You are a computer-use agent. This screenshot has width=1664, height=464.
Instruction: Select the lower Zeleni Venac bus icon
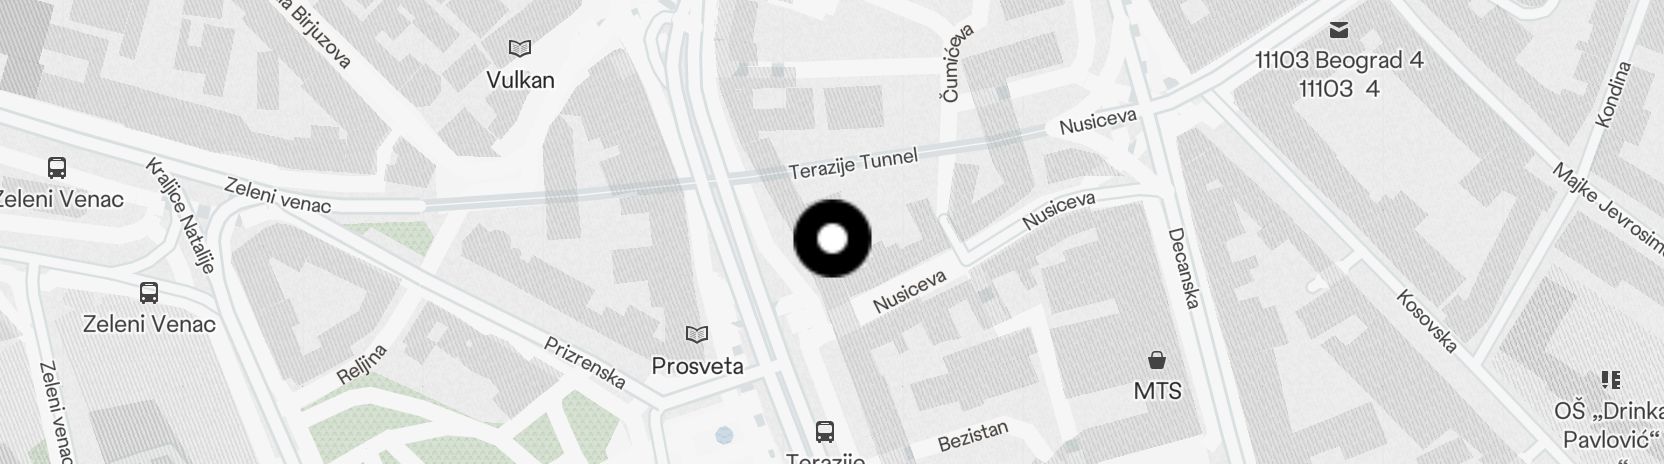[149, 293]
